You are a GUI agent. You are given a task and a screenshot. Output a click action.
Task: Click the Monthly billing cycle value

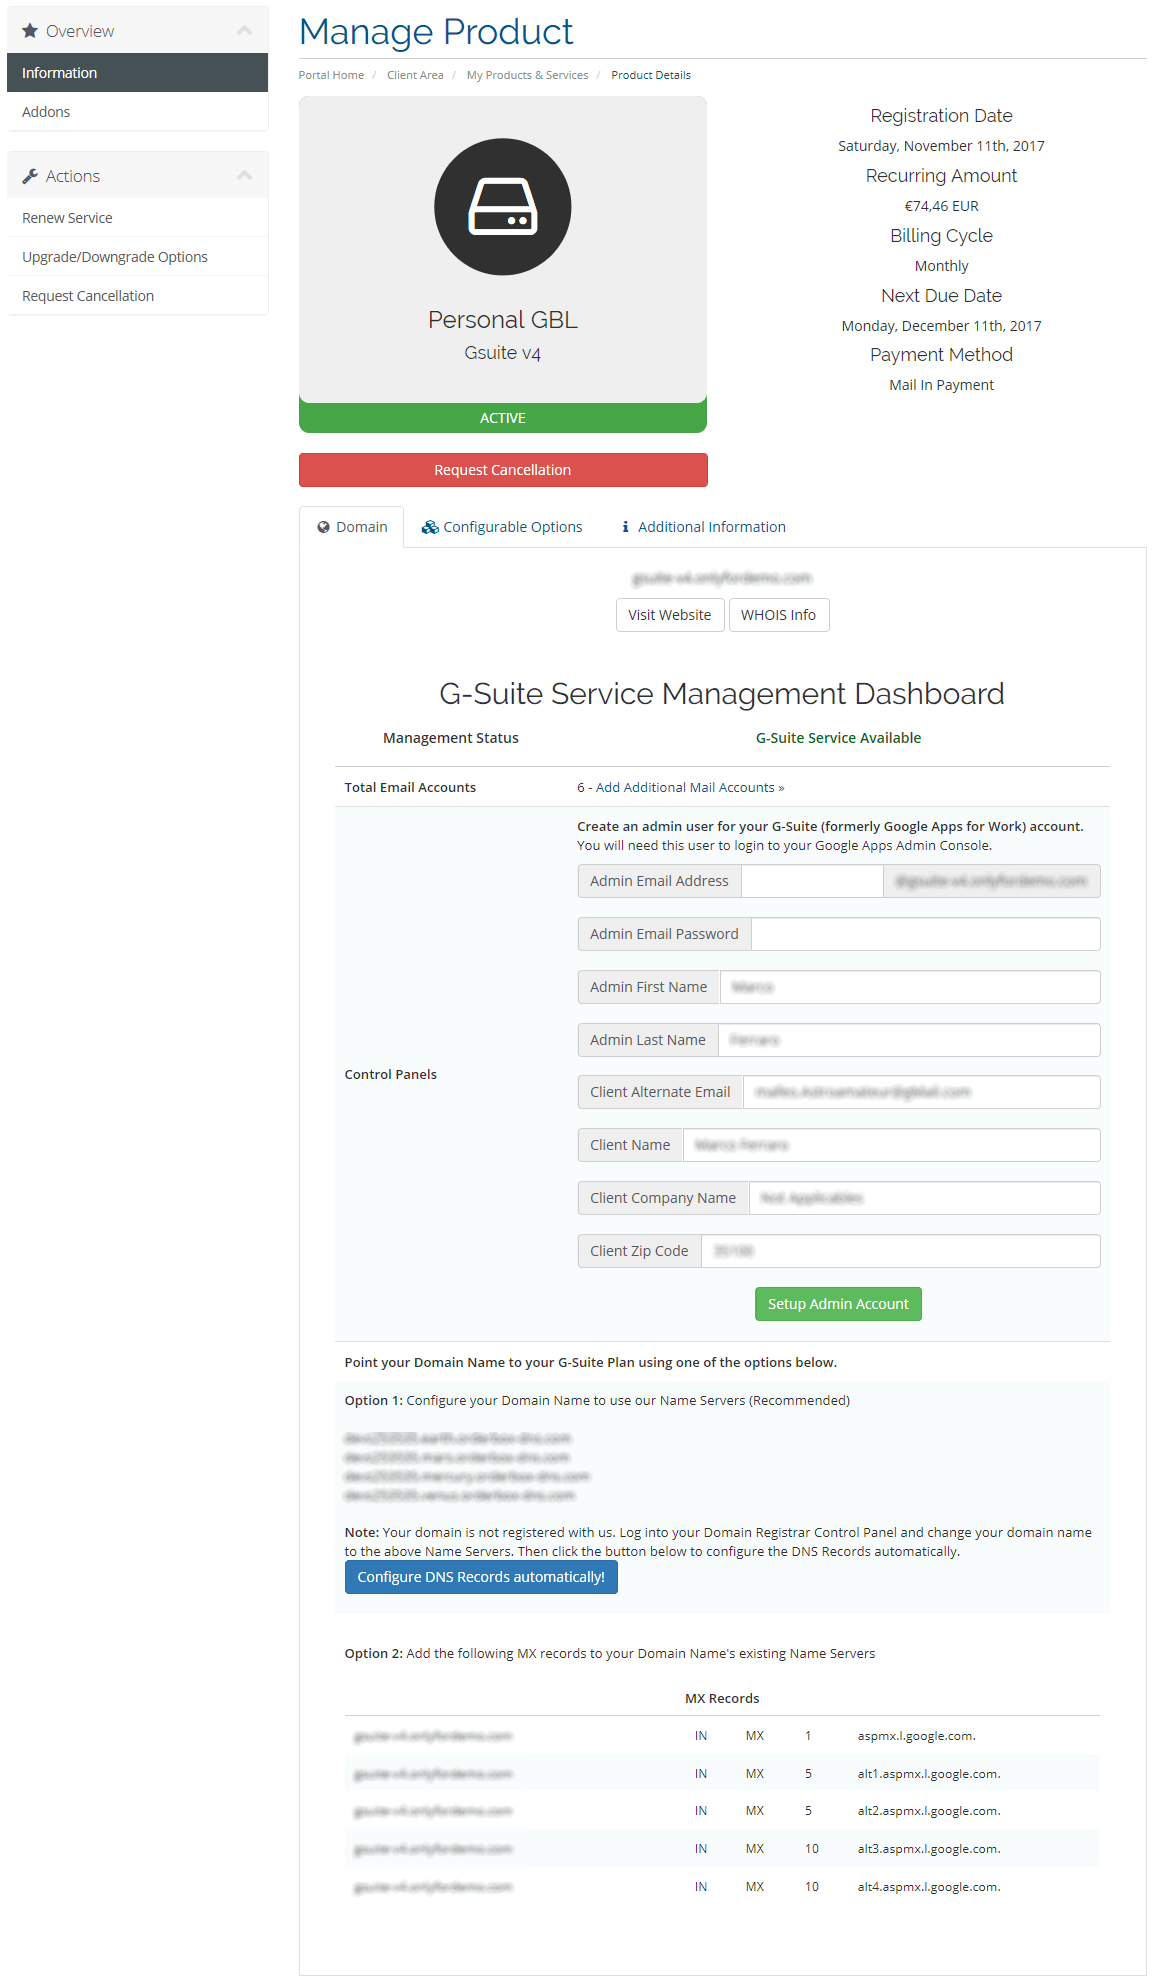point(942,266)
